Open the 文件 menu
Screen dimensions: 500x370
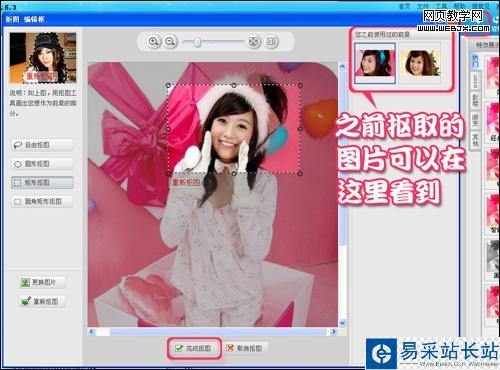click(423, 6)
